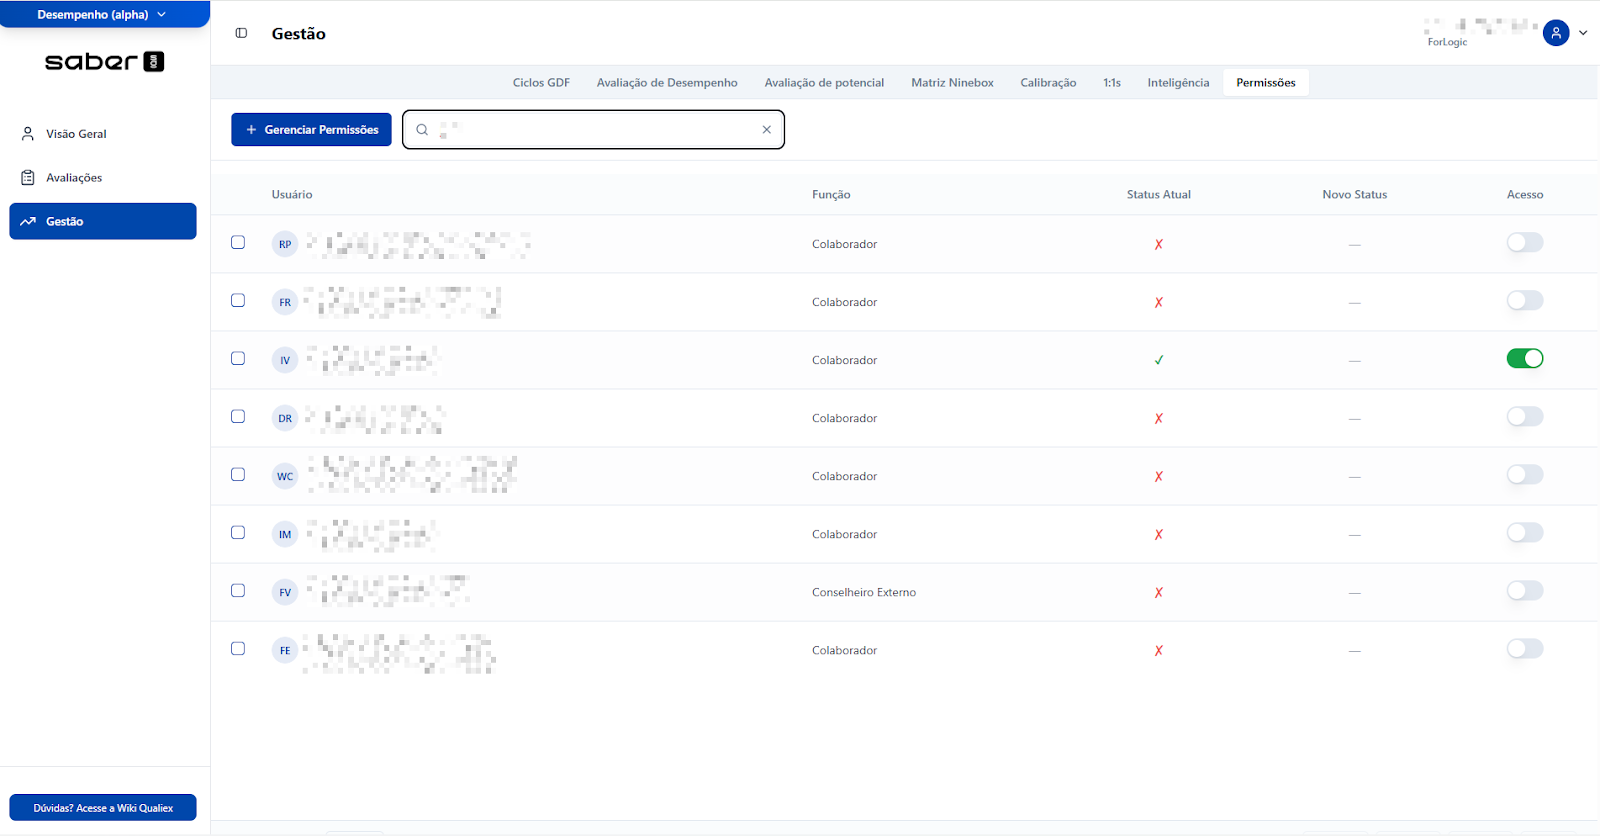1600x836 pixels.
Task: Open the Calibração tab
Action: [1048, 83]
